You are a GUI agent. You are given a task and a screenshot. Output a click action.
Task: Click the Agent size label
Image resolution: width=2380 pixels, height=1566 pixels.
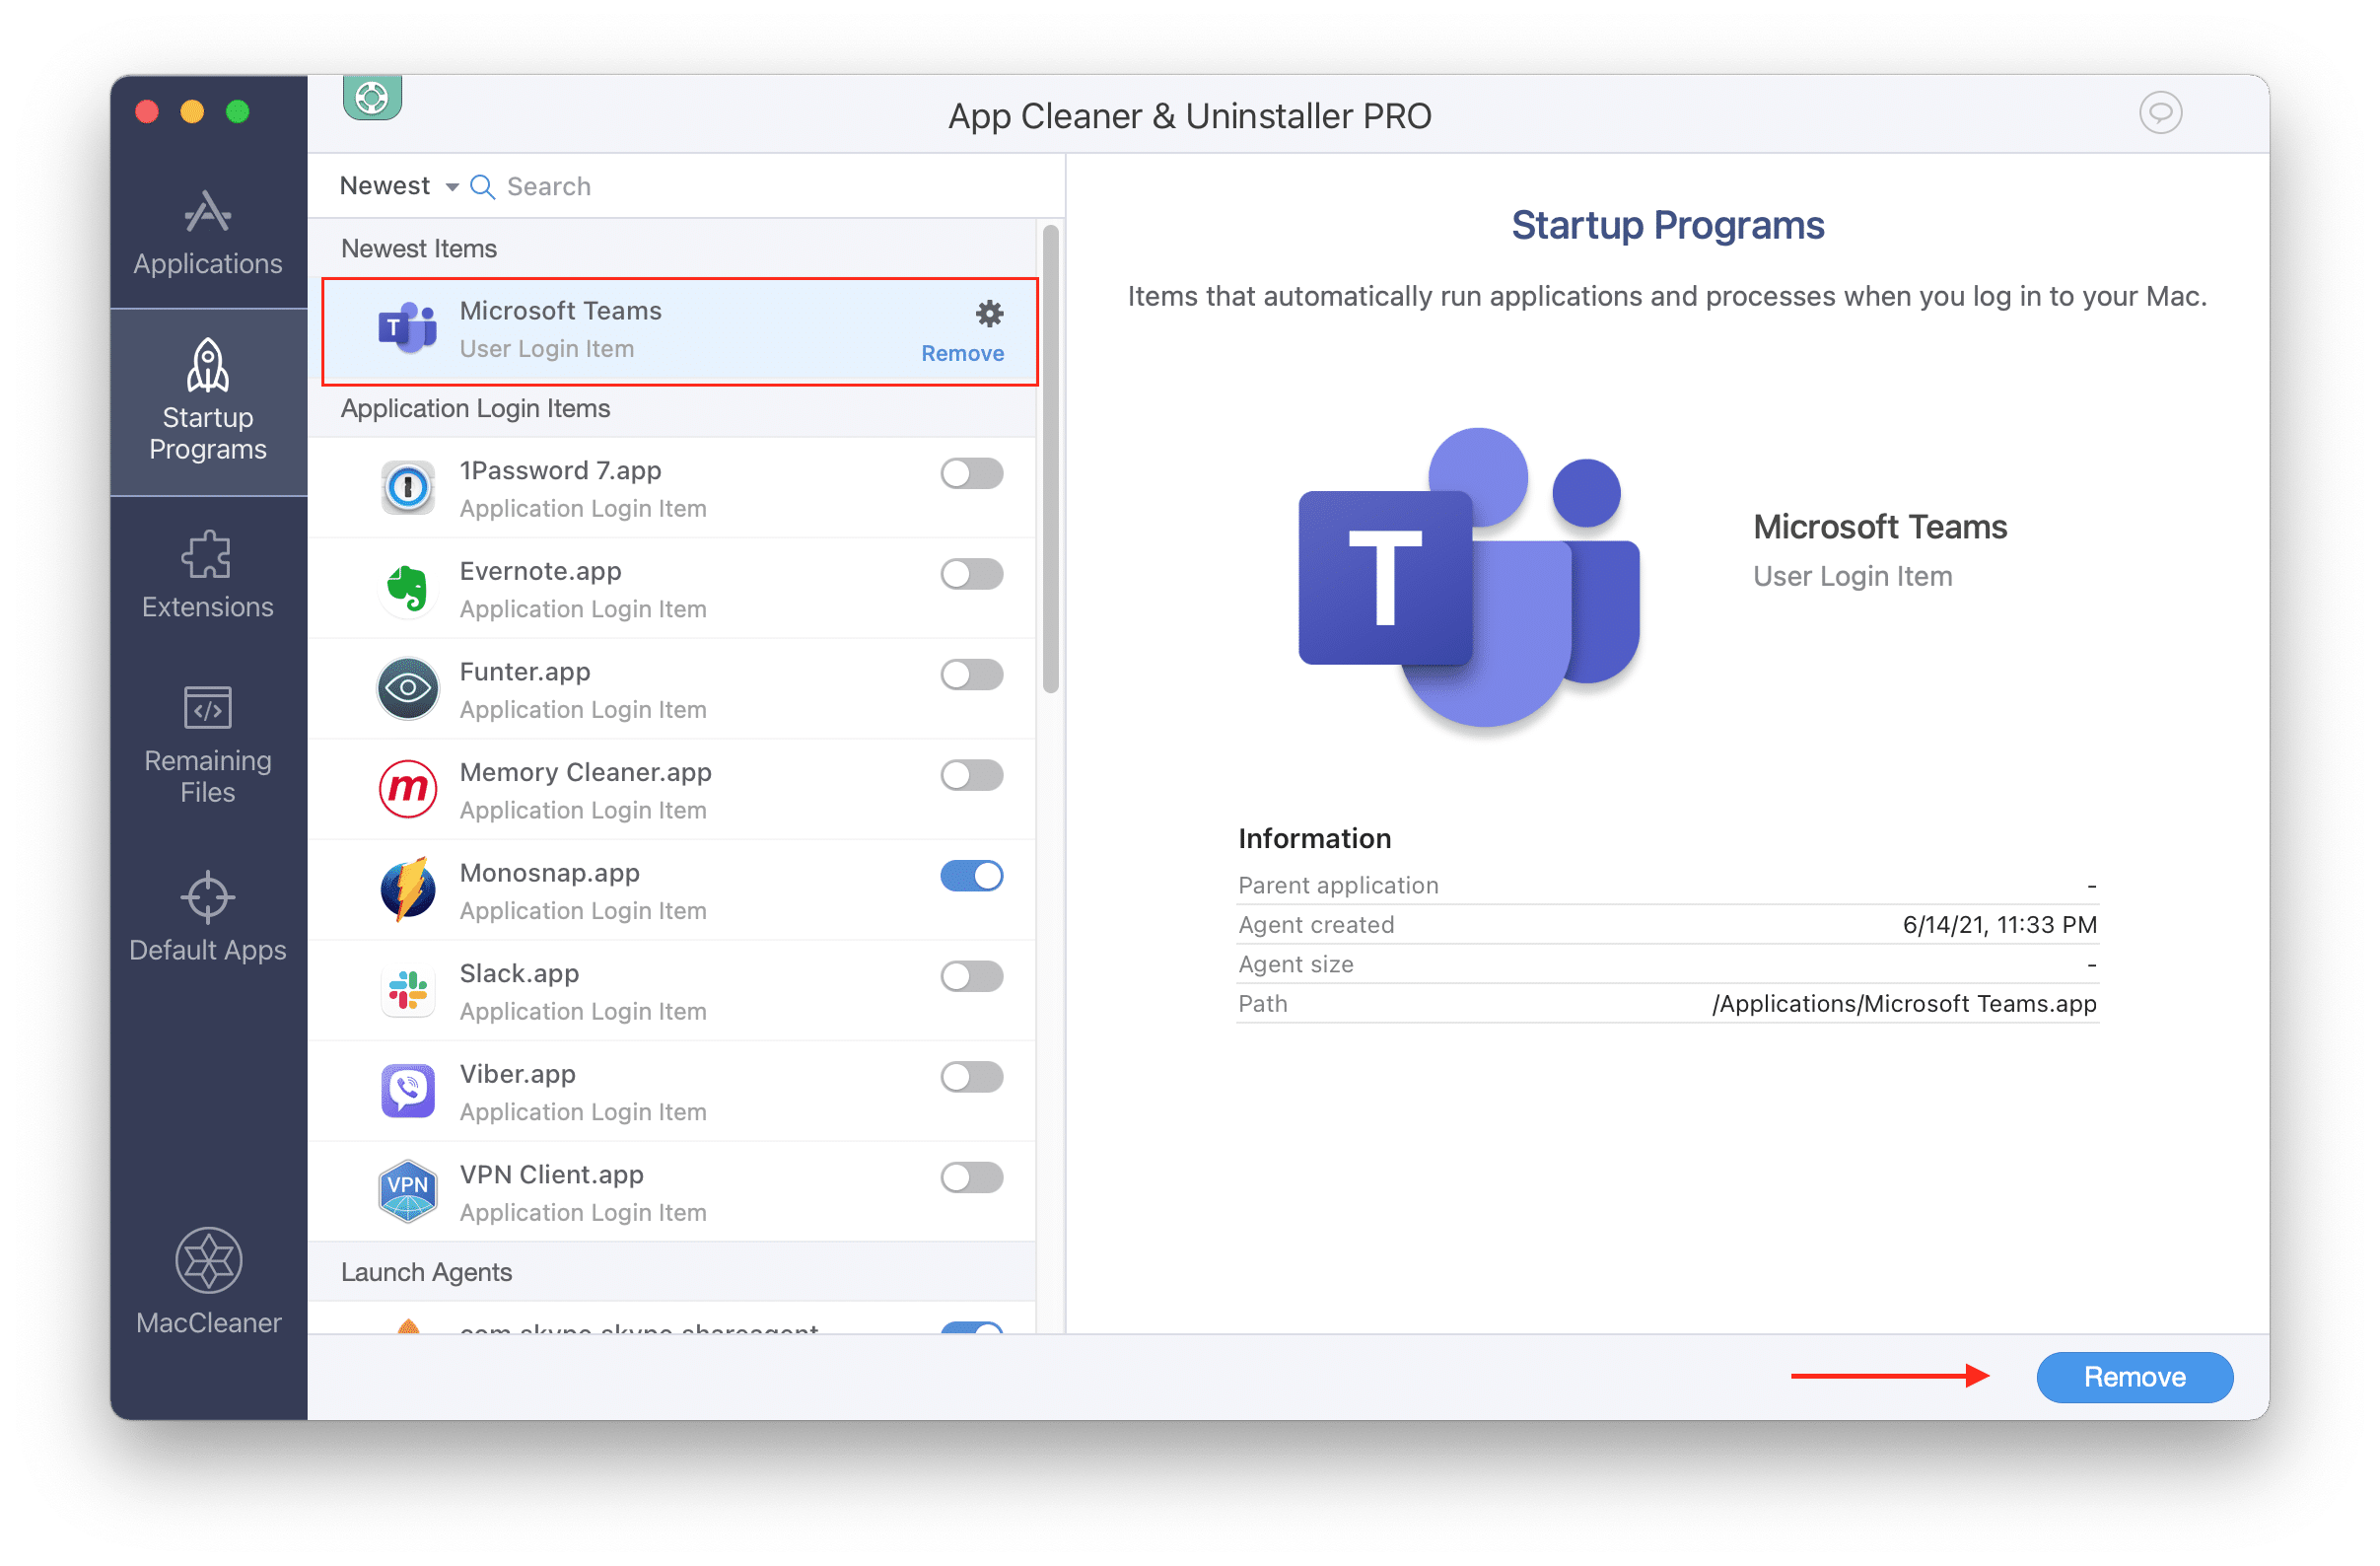1295,965
